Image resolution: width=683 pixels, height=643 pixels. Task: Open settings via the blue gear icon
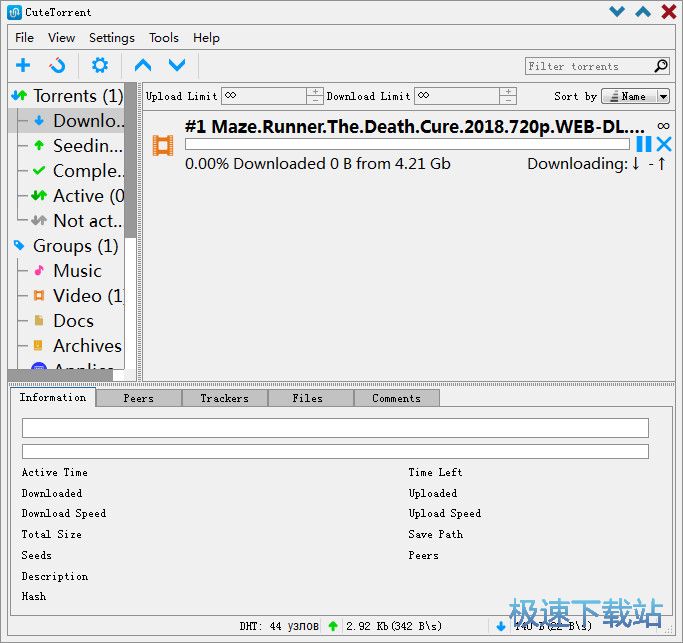(100, 66)
